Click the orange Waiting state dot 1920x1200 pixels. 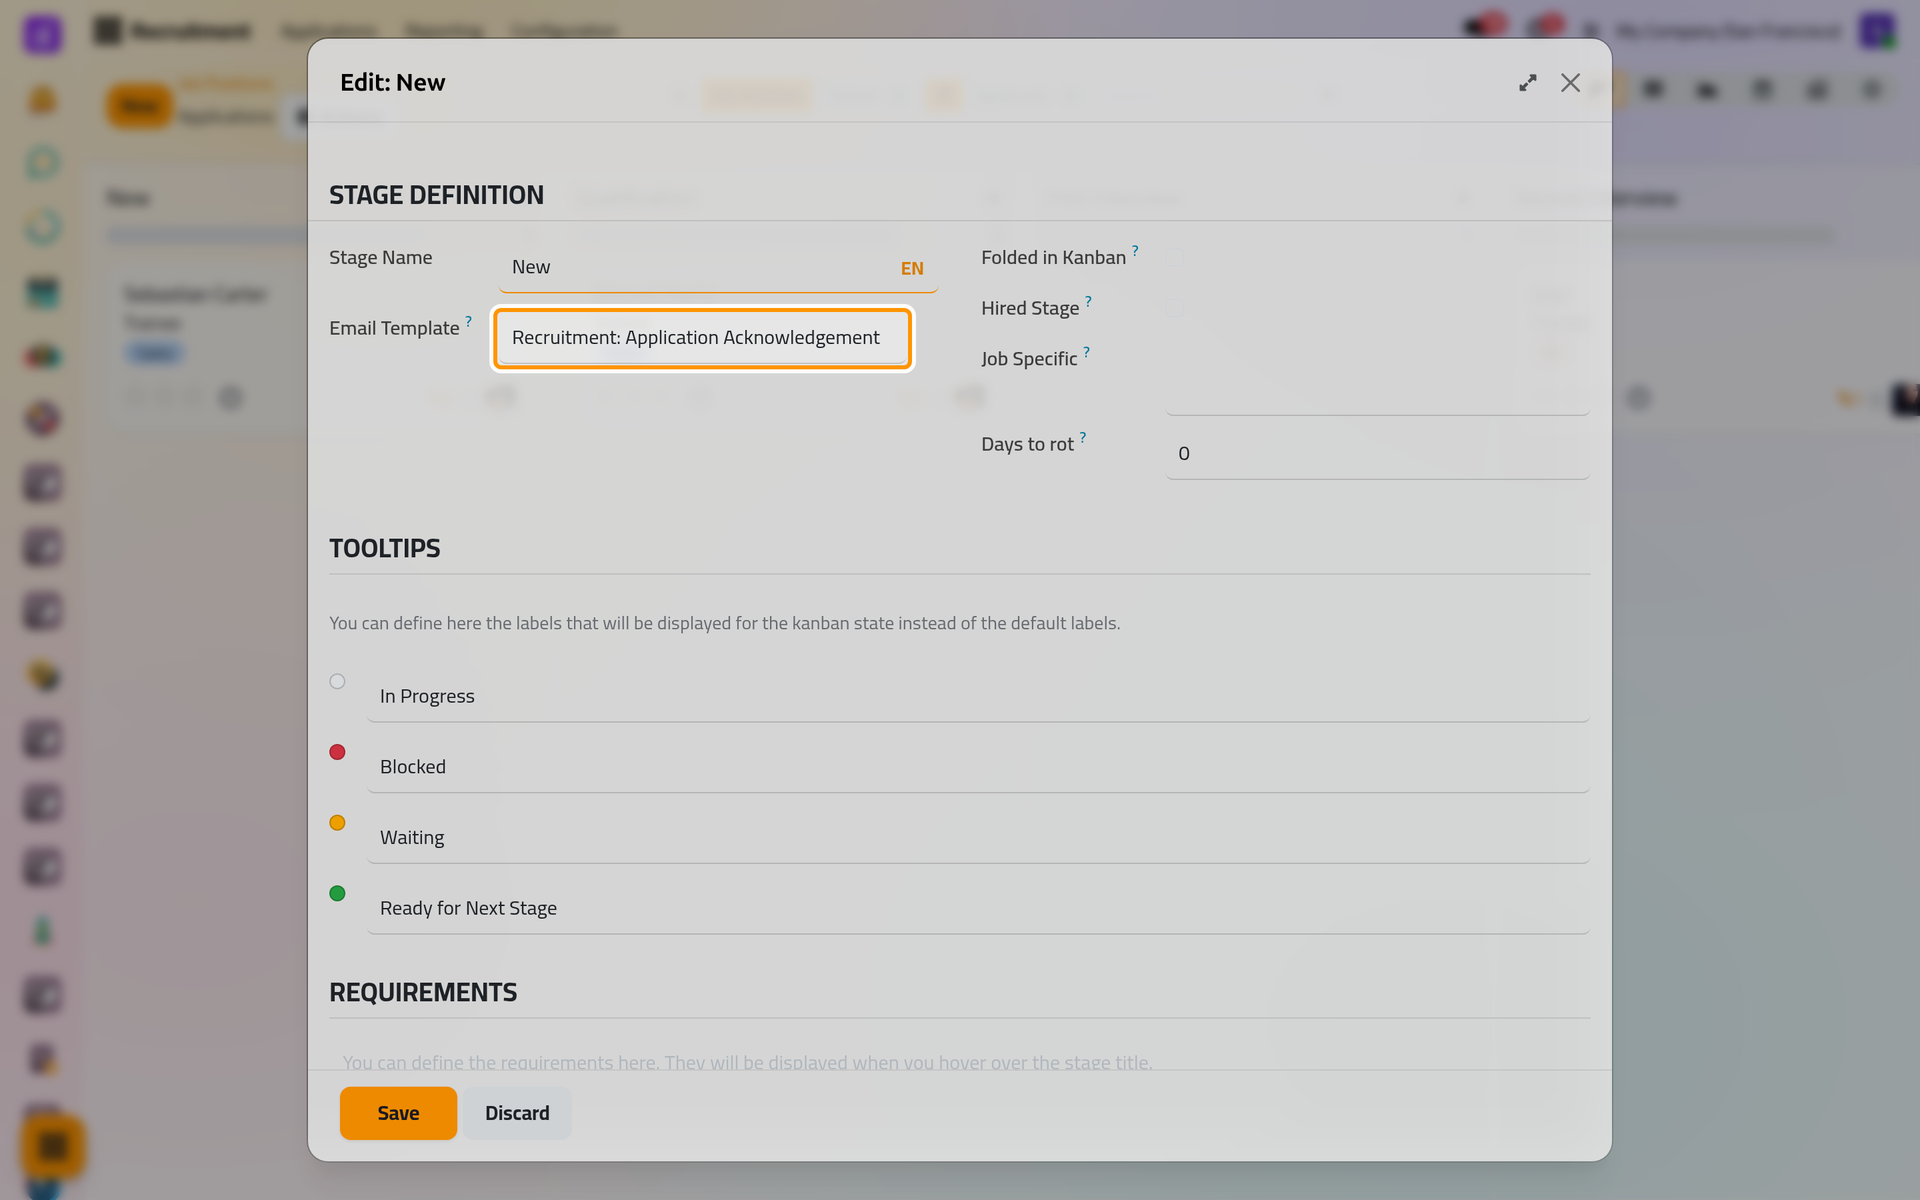click(337, 823)
